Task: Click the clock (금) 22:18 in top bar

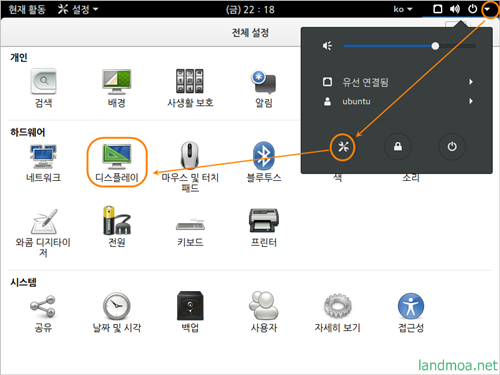Action: click(x=250, y=9)
